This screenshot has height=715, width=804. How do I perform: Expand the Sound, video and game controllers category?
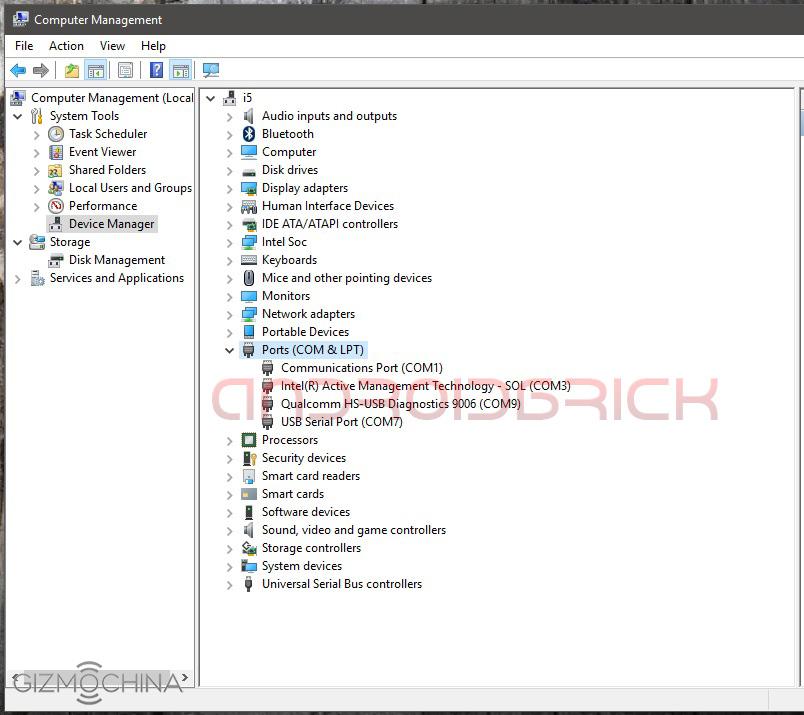(229, 531)
